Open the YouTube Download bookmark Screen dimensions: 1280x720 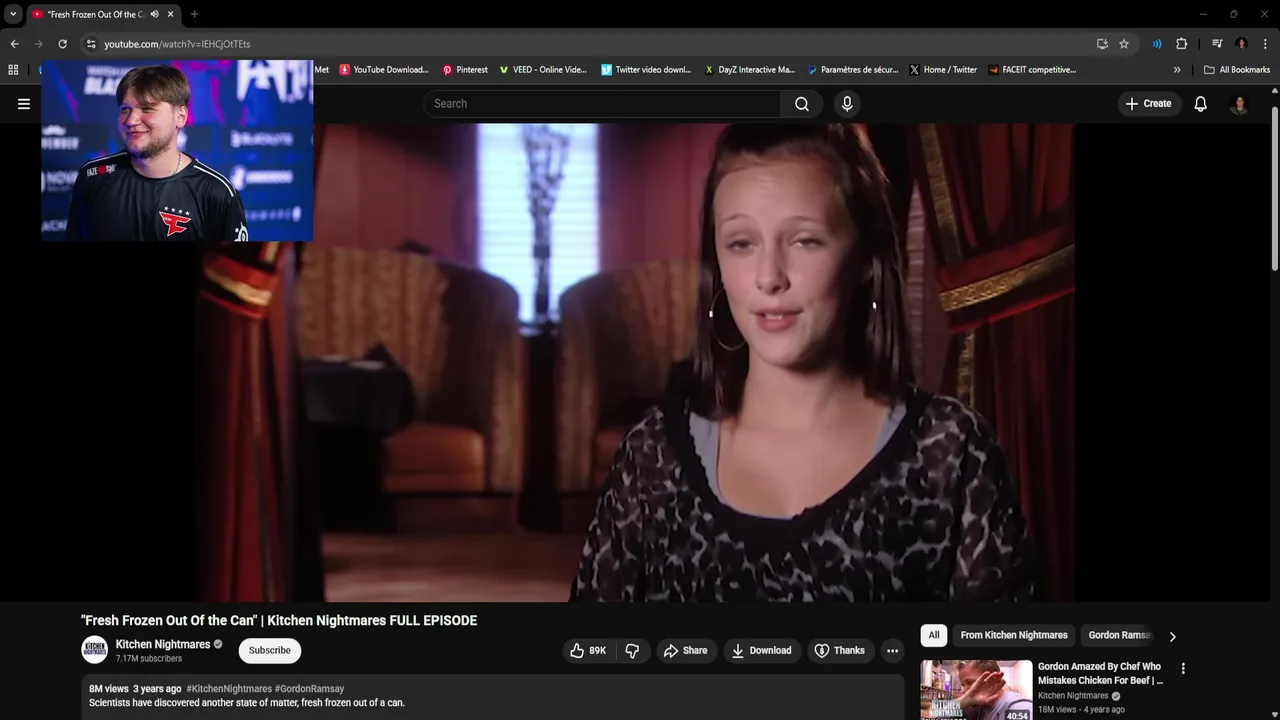click(384, 70)
